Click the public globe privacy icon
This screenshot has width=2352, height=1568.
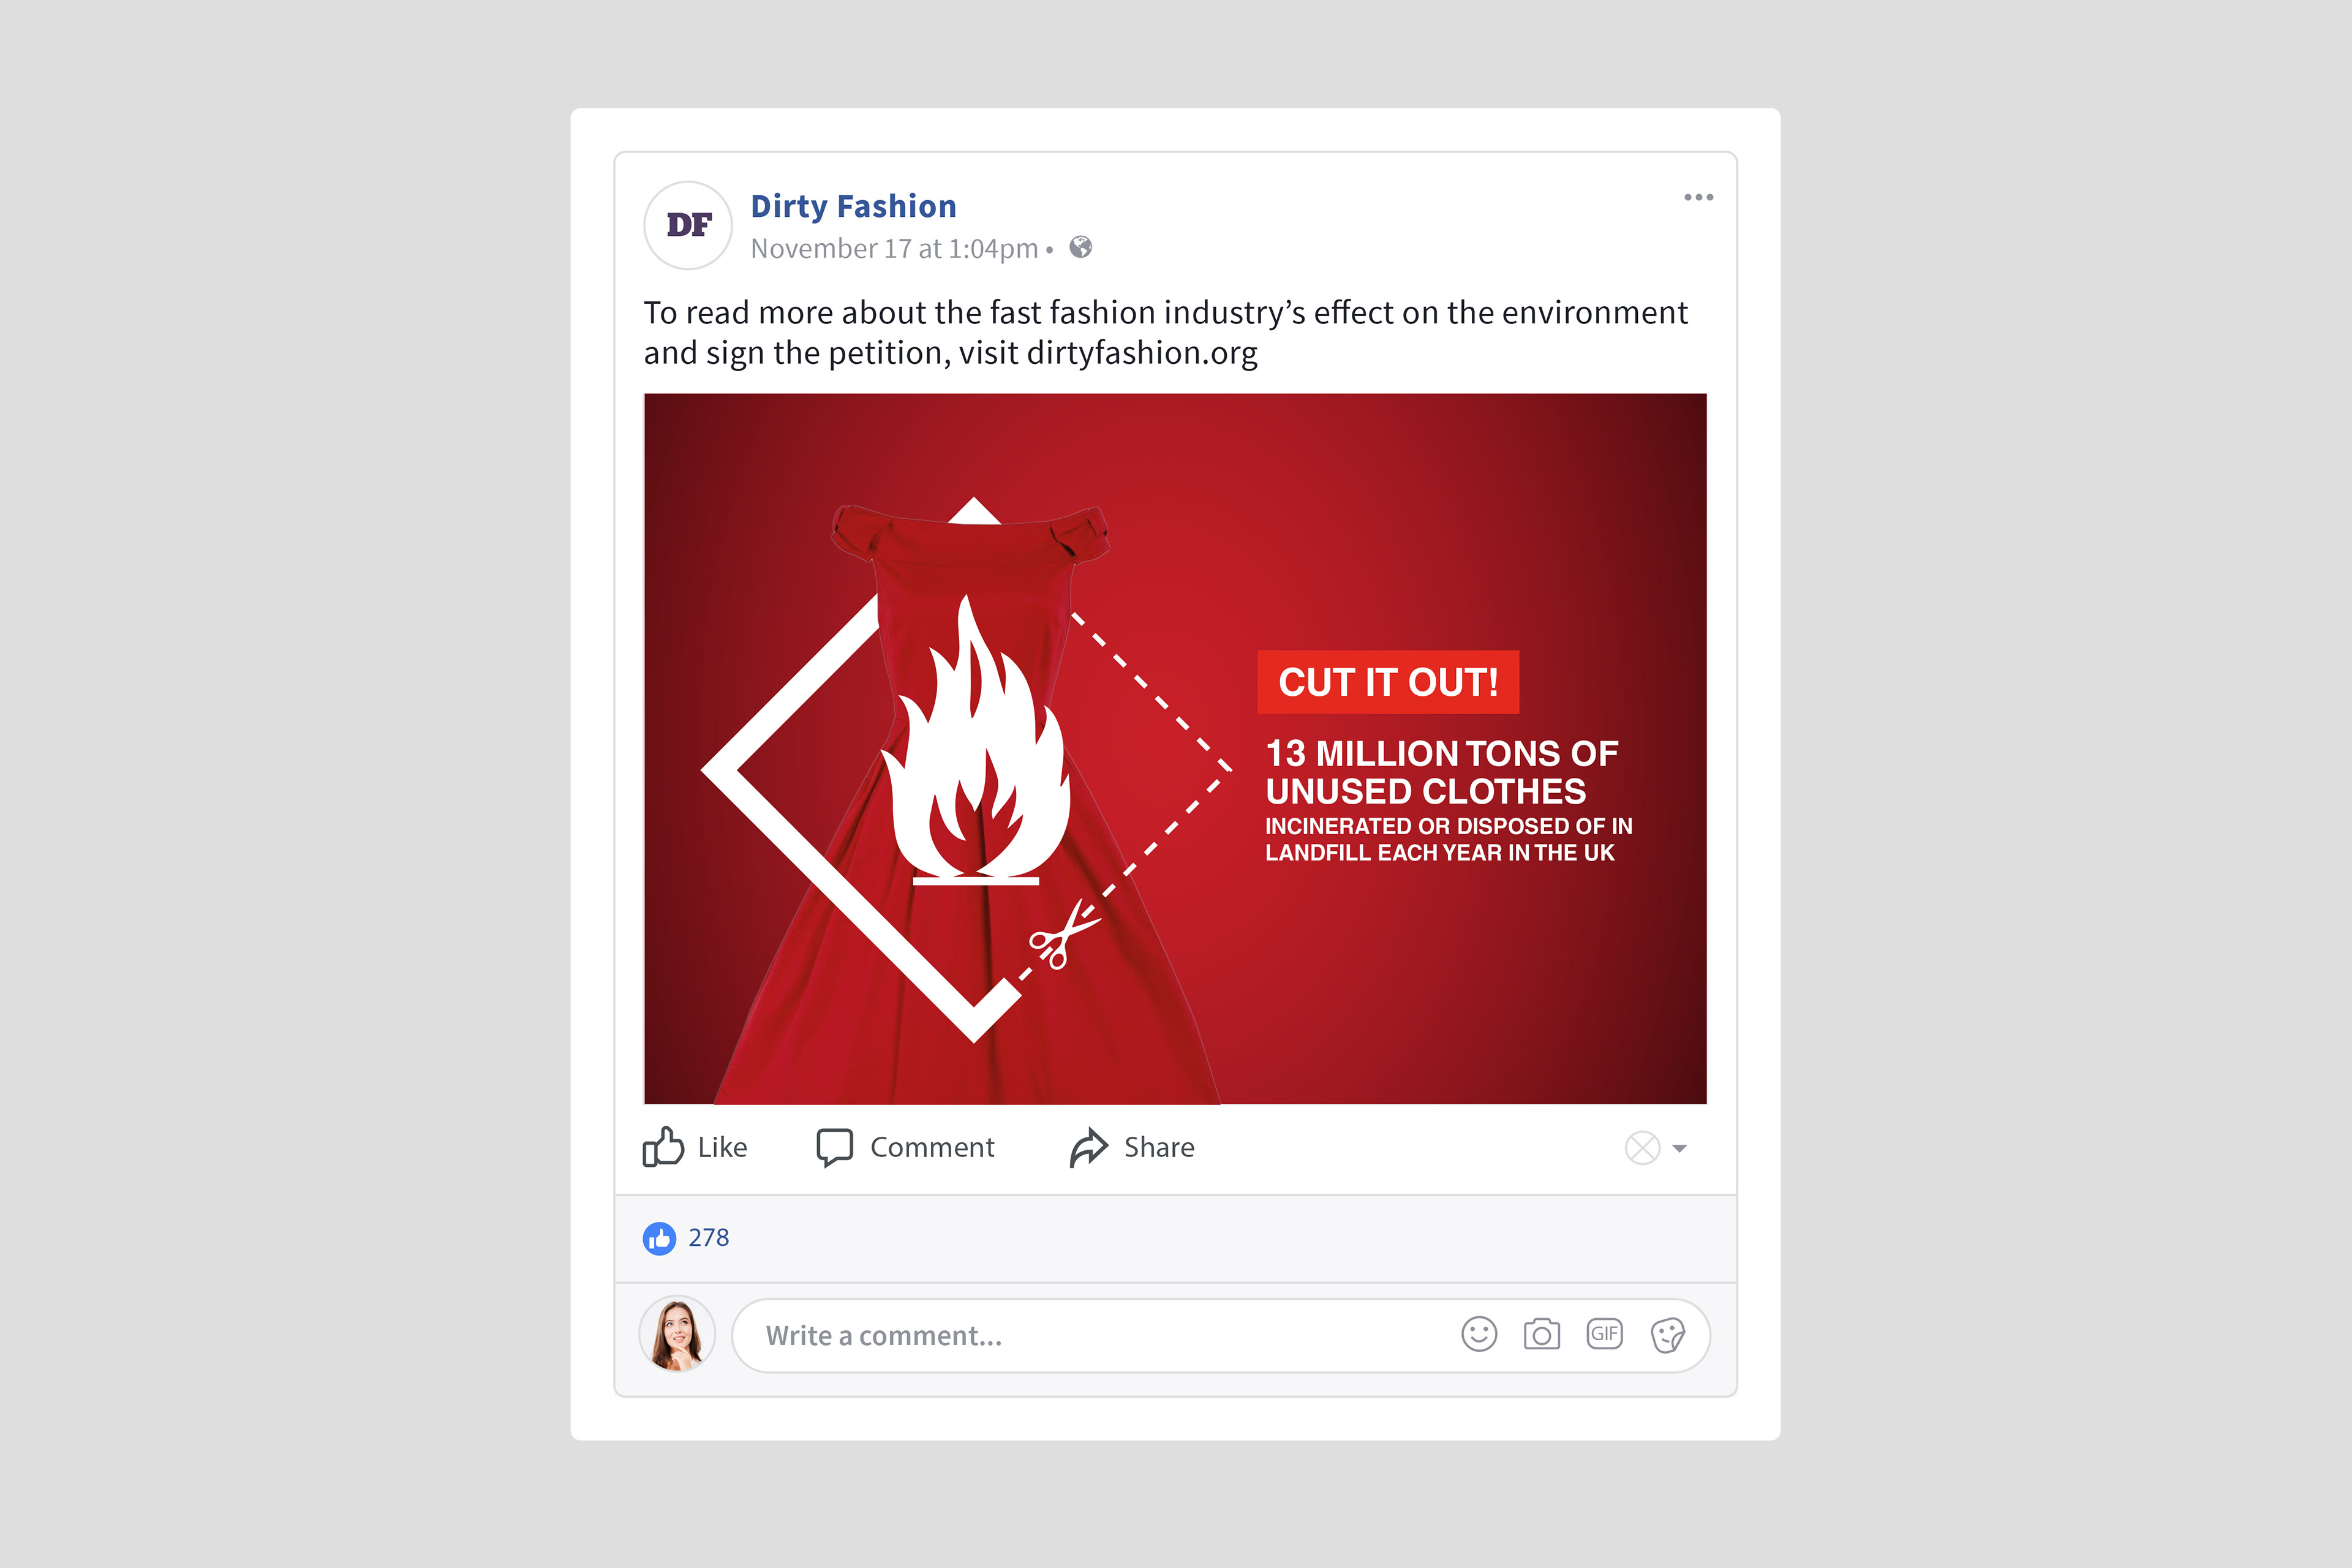[1081, 247]
